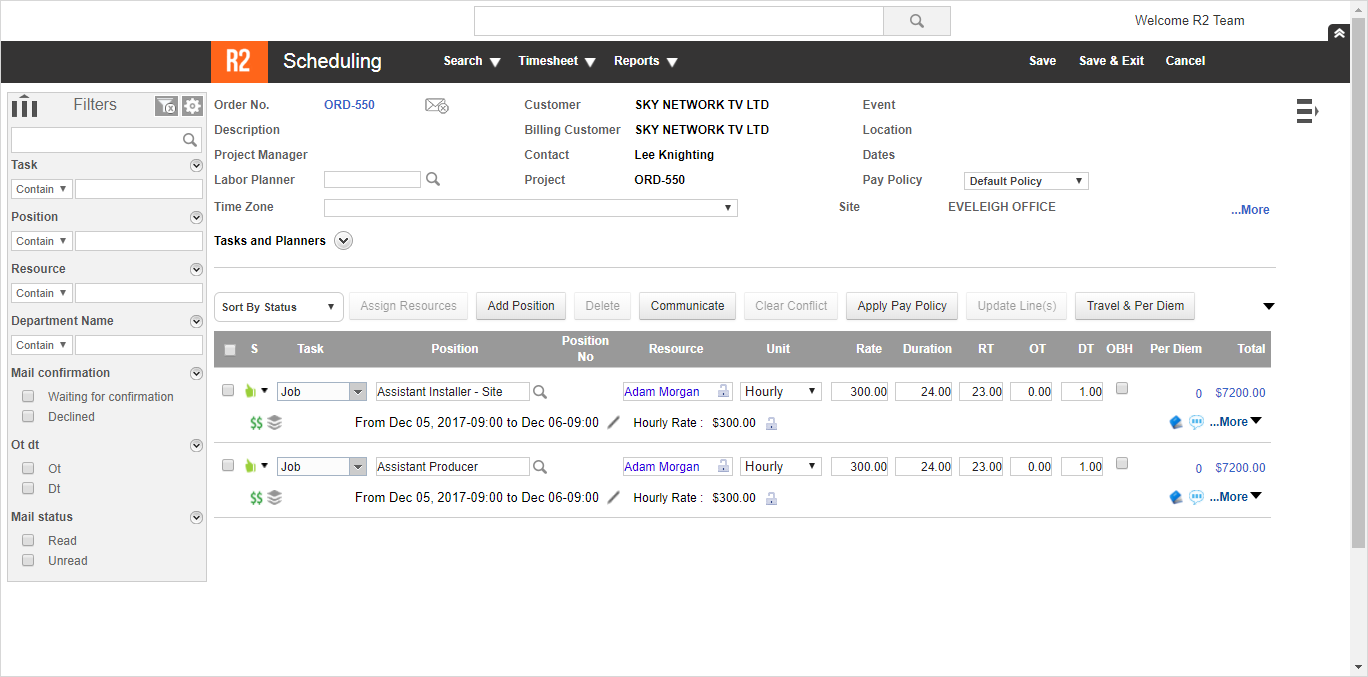The image size is (1368, 677).
Task: Check the Unread mail status filter
Action: [x=28, y=560]
